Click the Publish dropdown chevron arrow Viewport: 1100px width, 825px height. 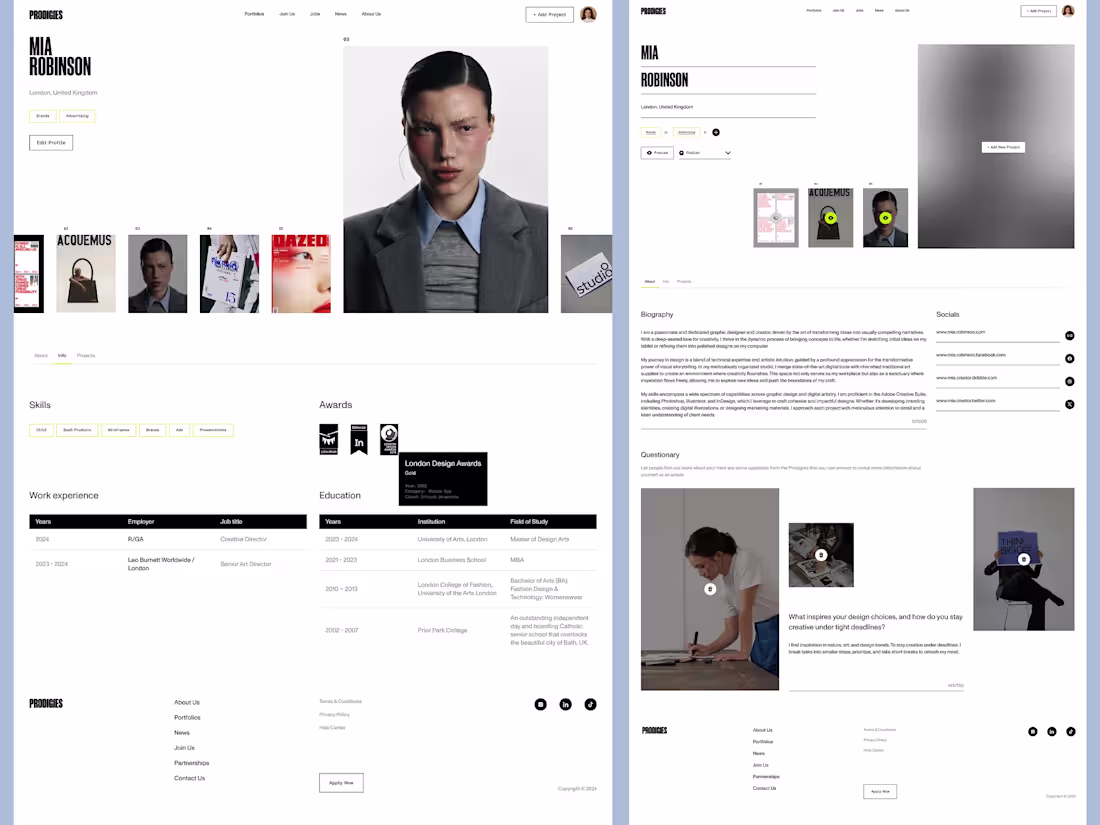pyautogui.click(x=727, y=153)
